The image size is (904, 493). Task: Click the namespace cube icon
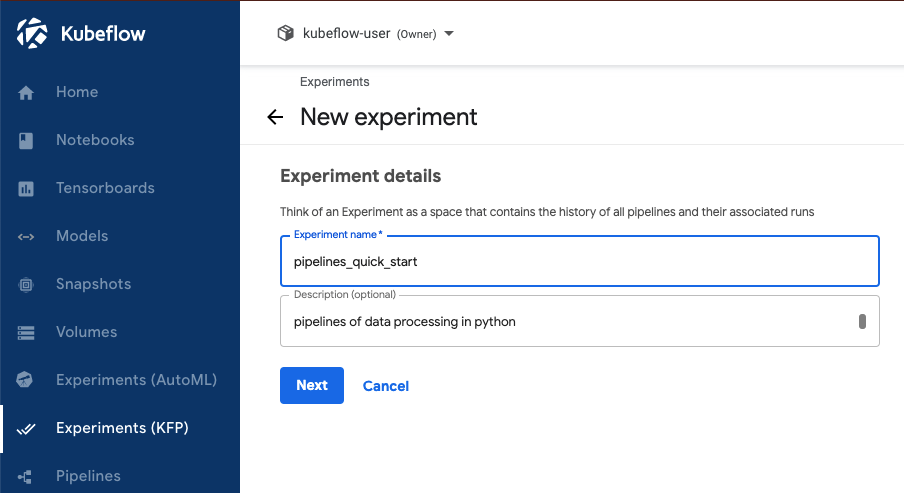coord(286,33)
